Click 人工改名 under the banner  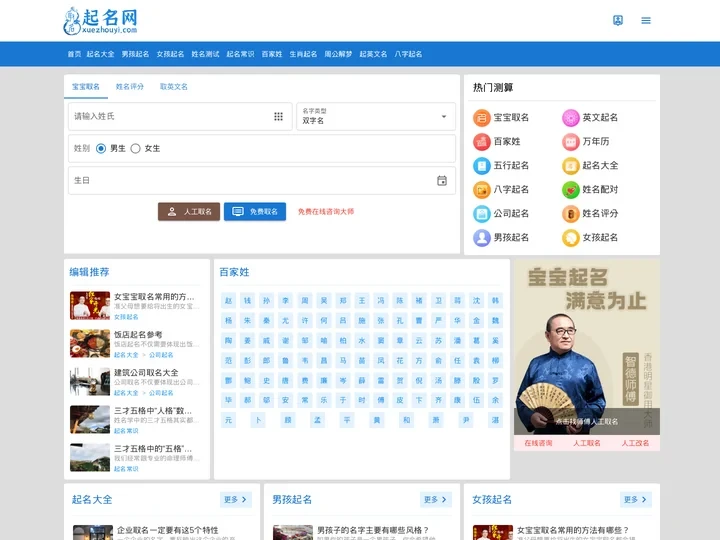click(636, 443)
